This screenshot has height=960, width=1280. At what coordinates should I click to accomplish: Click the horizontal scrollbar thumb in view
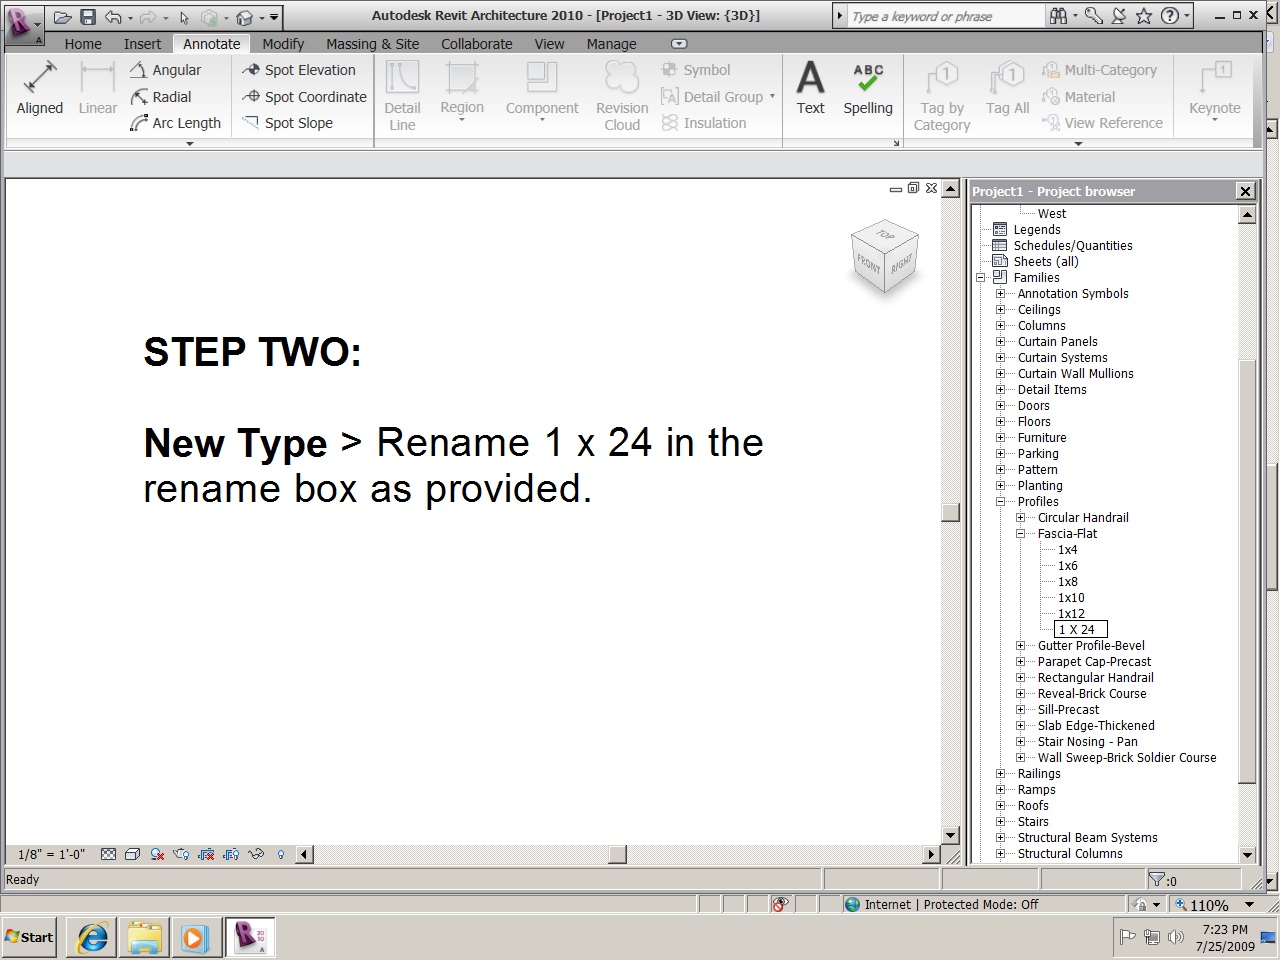point(617,854)
